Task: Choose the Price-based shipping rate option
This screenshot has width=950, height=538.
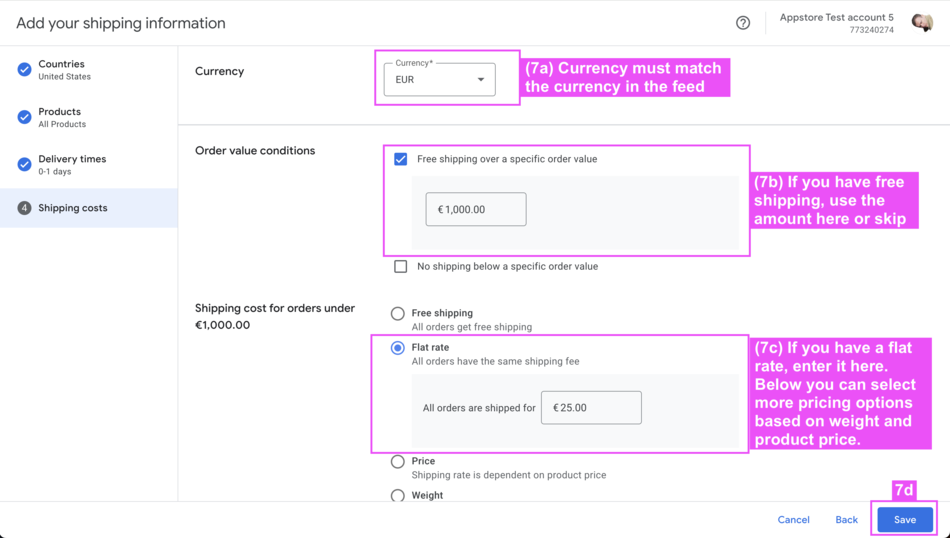Action: [398, 462]
